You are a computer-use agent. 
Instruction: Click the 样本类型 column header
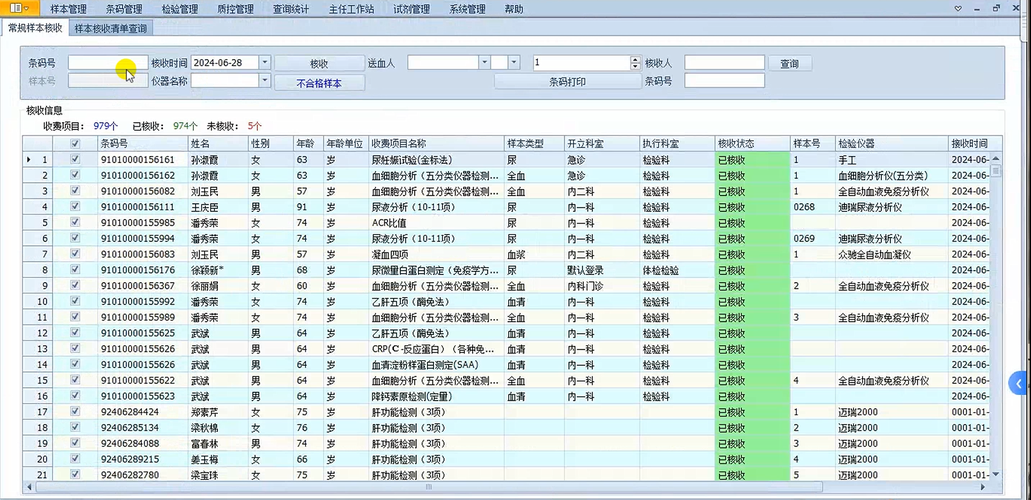pyautogui.click(x=533, y=143)
